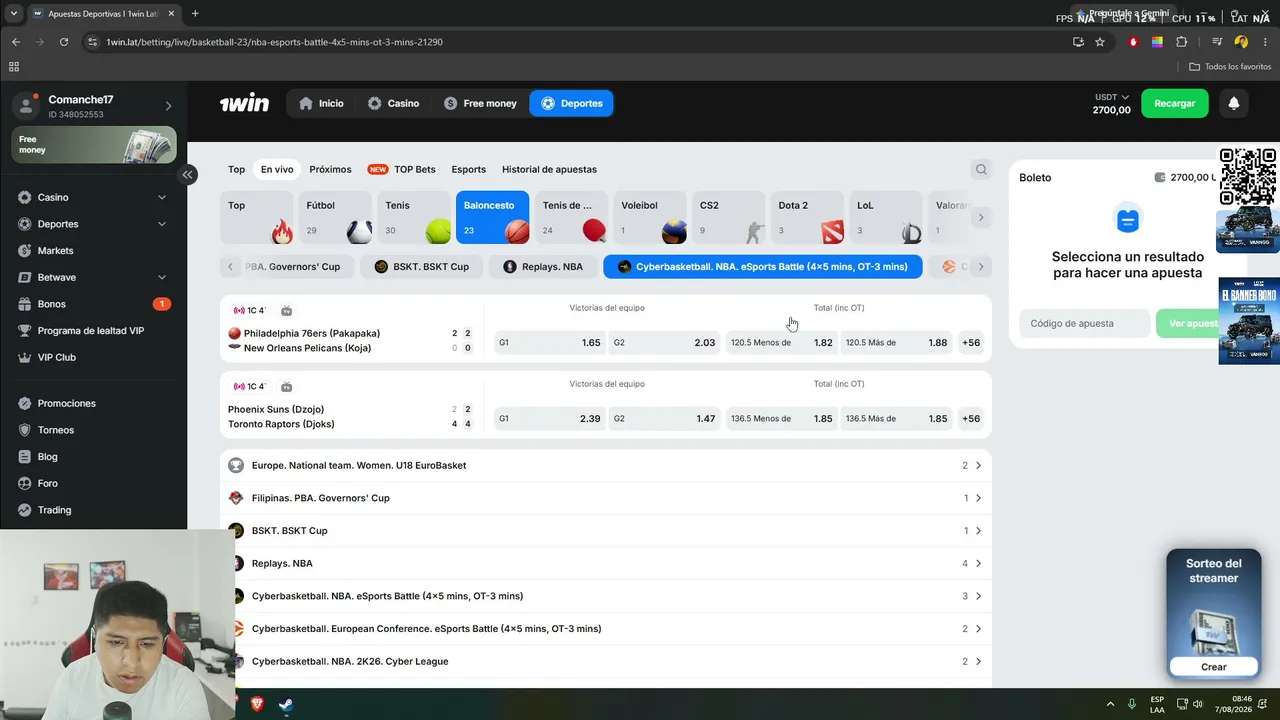Image resolution: width=1280 pixels, height=720 pixels.
Task: Expand the Casino sidebar section
Action: click(x=162, y=197)
